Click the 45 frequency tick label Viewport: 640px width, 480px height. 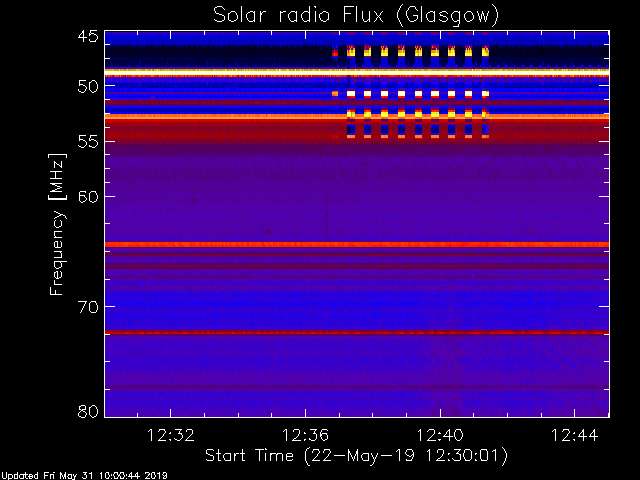coord(88,37)
